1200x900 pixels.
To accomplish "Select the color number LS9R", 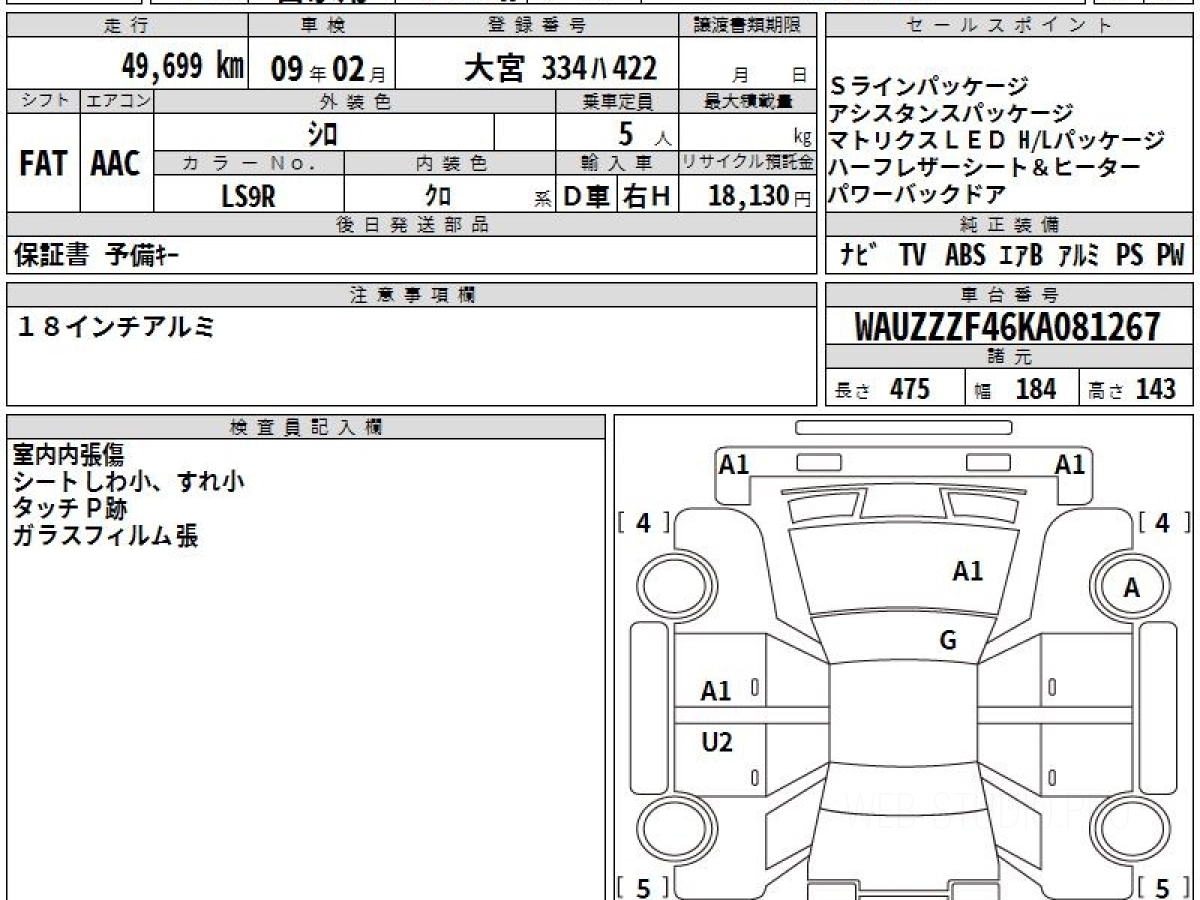I will point(248,197).
